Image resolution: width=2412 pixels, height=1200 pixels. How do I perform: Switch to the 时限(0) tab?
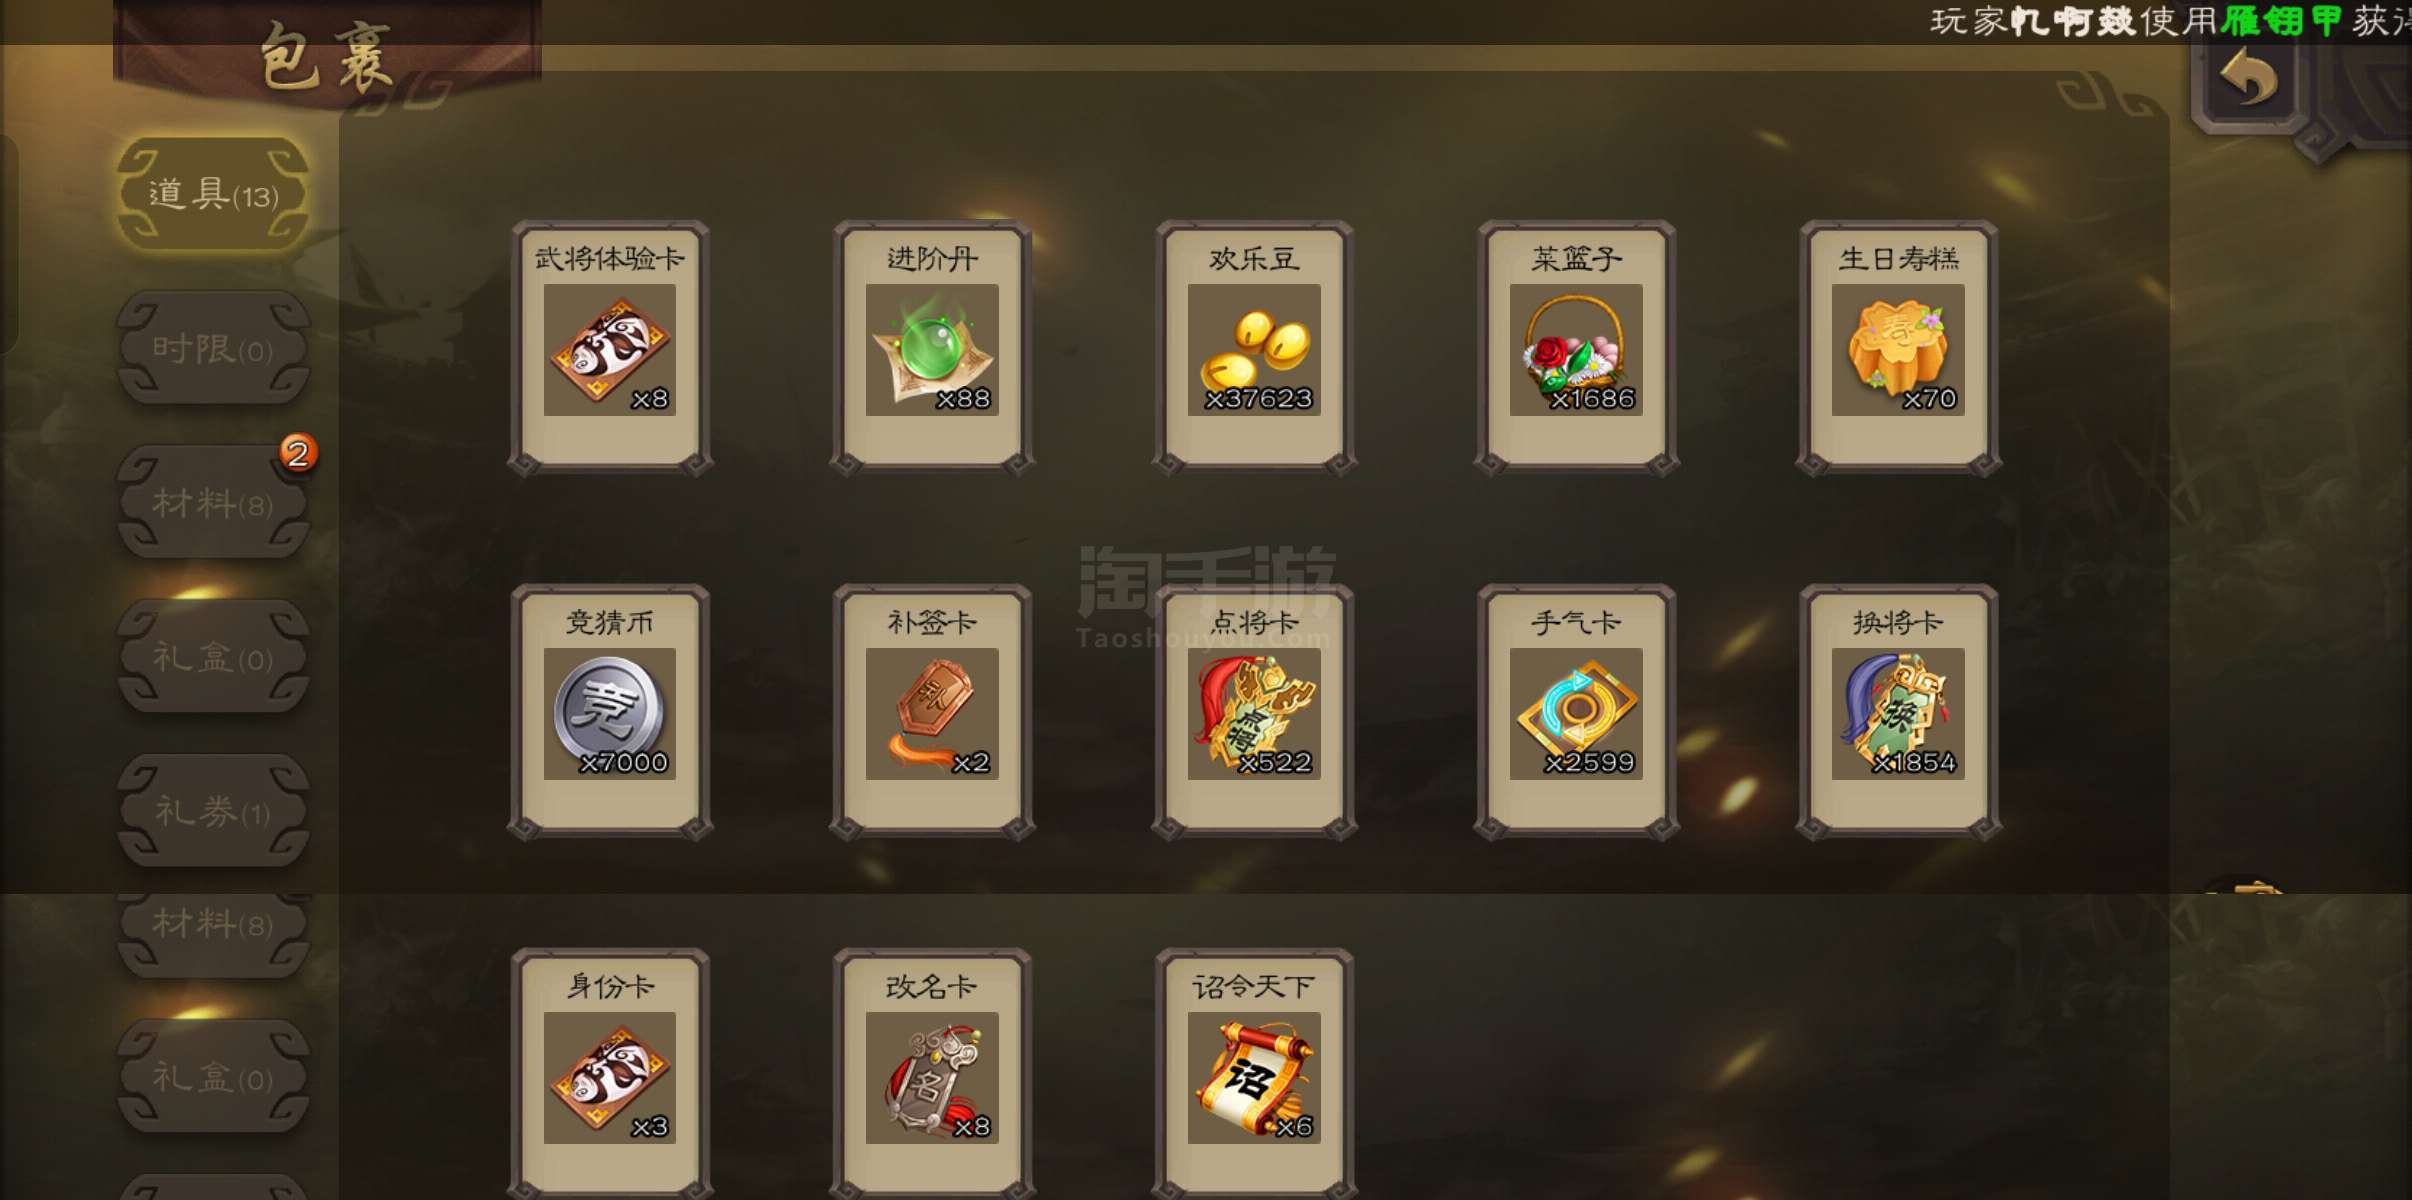point(213,348)
